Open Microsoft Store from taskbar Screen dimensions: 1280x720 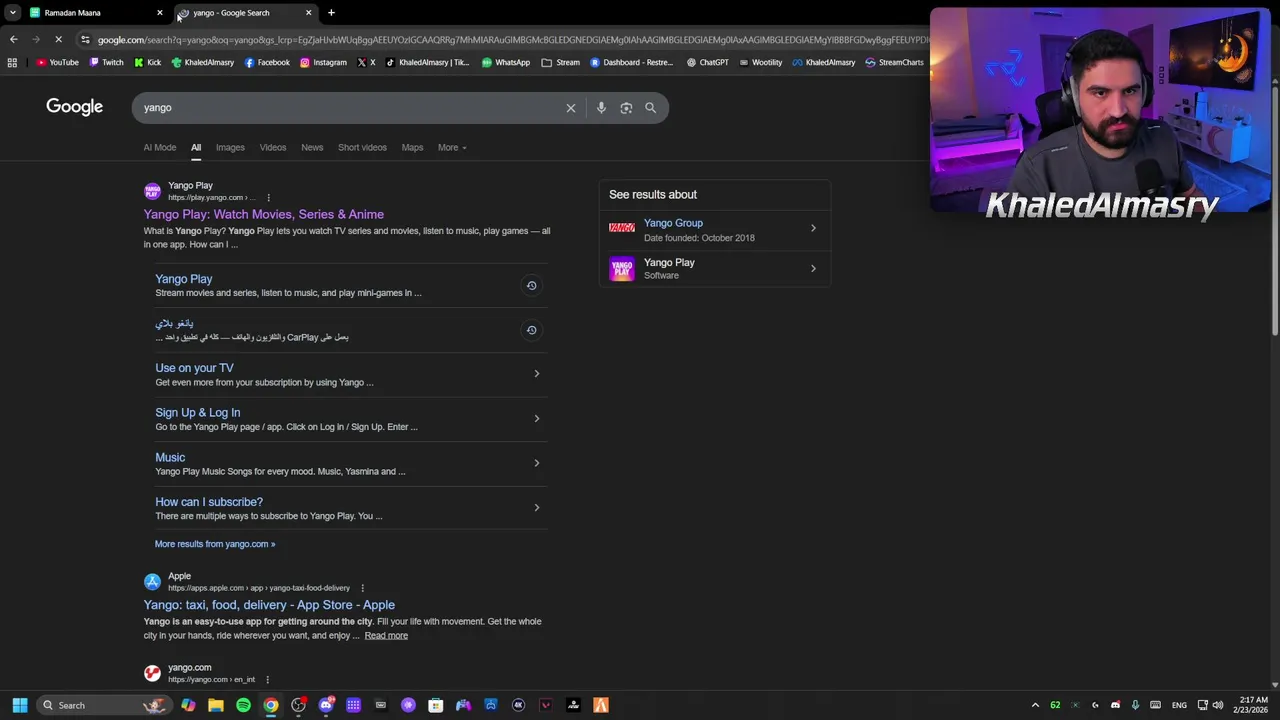(x=436, y=705)
